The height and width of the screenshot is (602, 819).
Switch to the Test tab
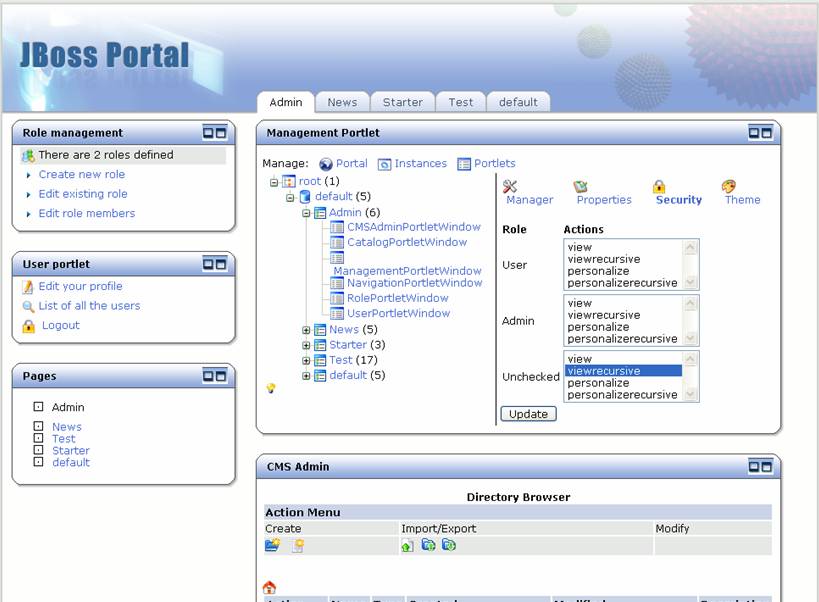point(461,102)
